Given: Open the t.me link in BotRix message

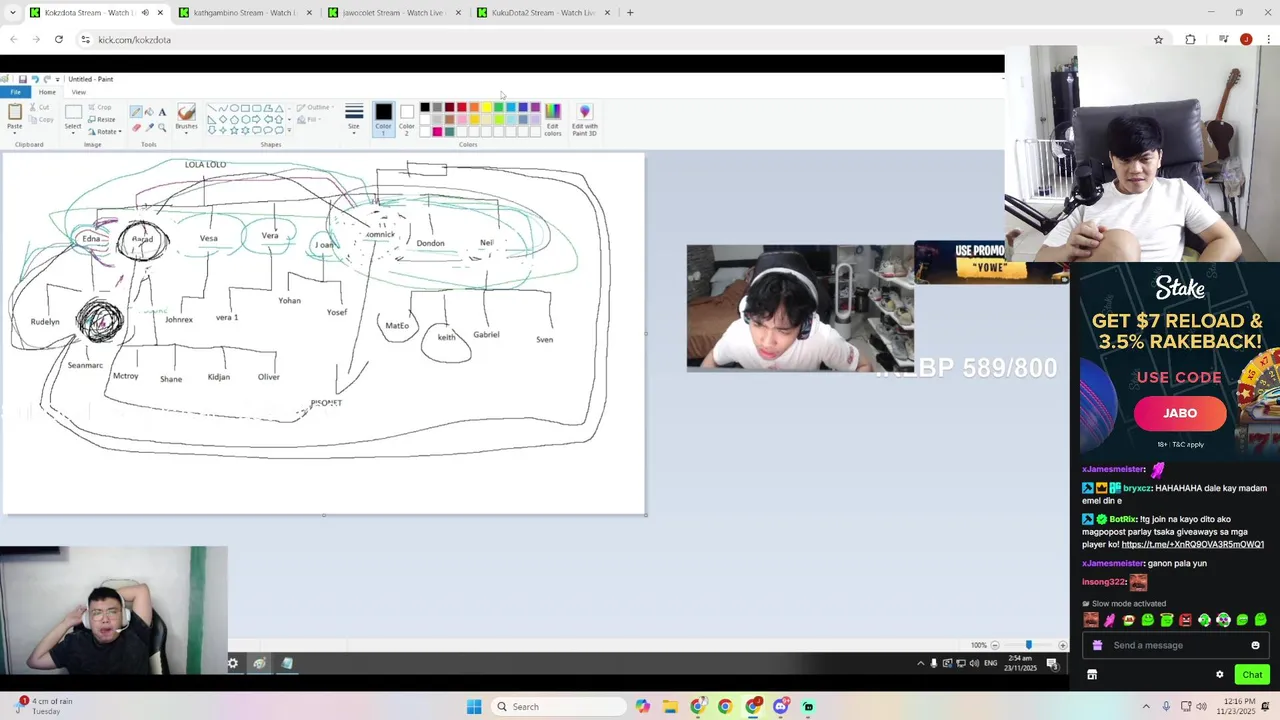Looking at the screenshot, I should 1192,545.
